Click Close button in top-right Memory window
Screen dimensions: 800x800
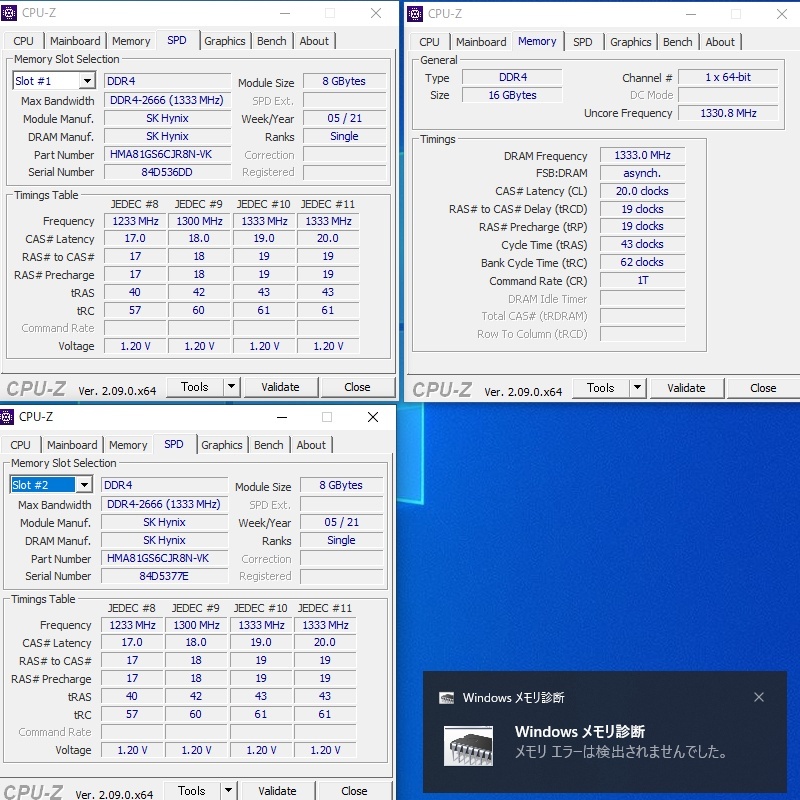click(763, 388)
